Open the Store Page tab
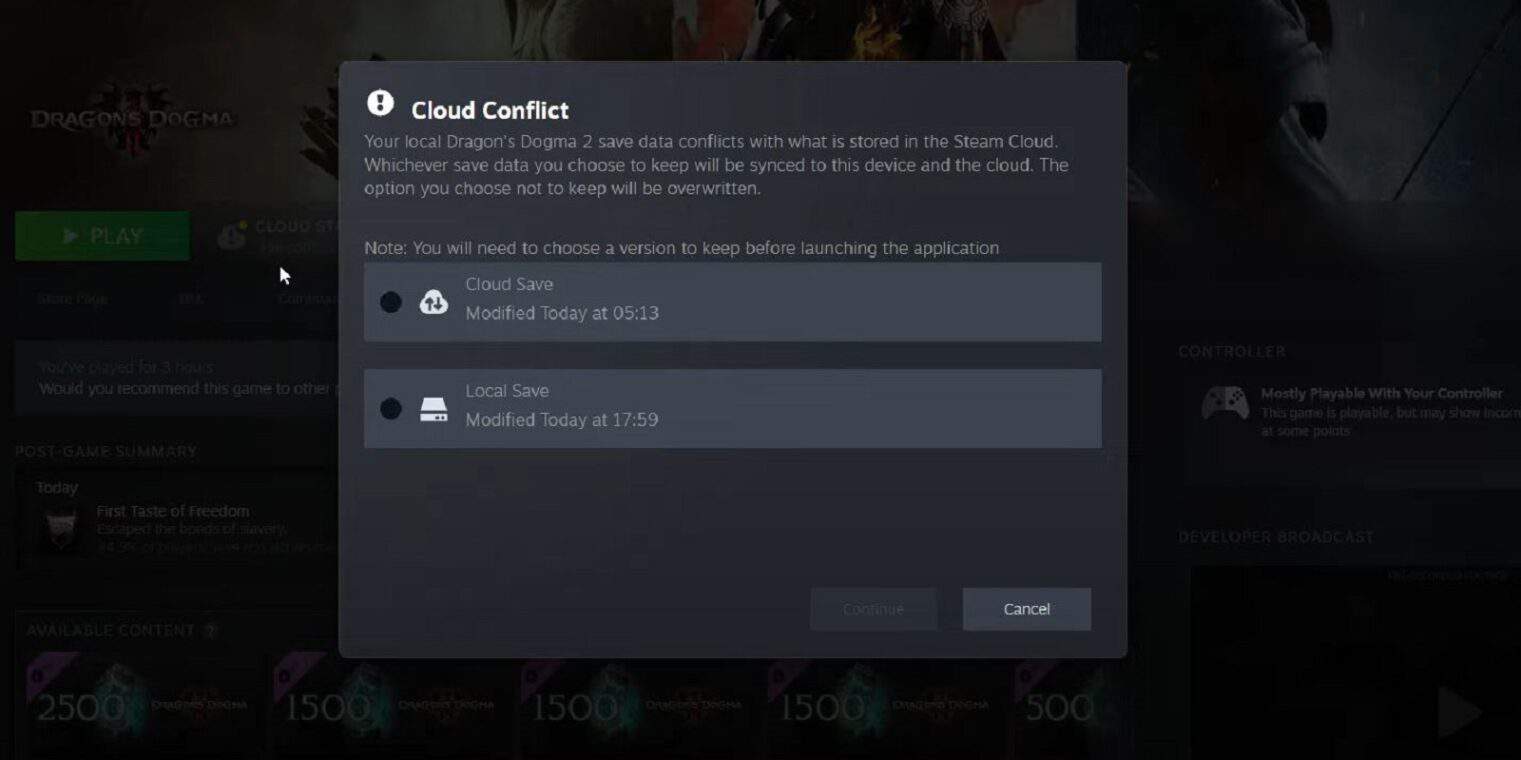Viewport: 1521px width, 760px height. (73, 299)
